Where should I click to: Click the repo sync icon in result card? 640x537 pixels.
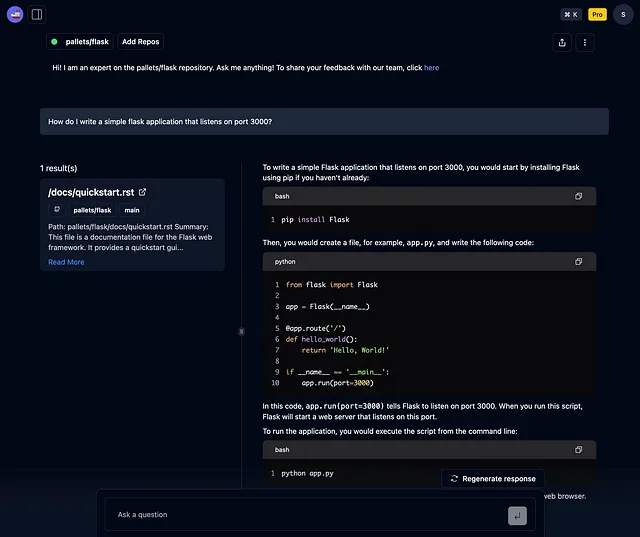click(57, 210)
